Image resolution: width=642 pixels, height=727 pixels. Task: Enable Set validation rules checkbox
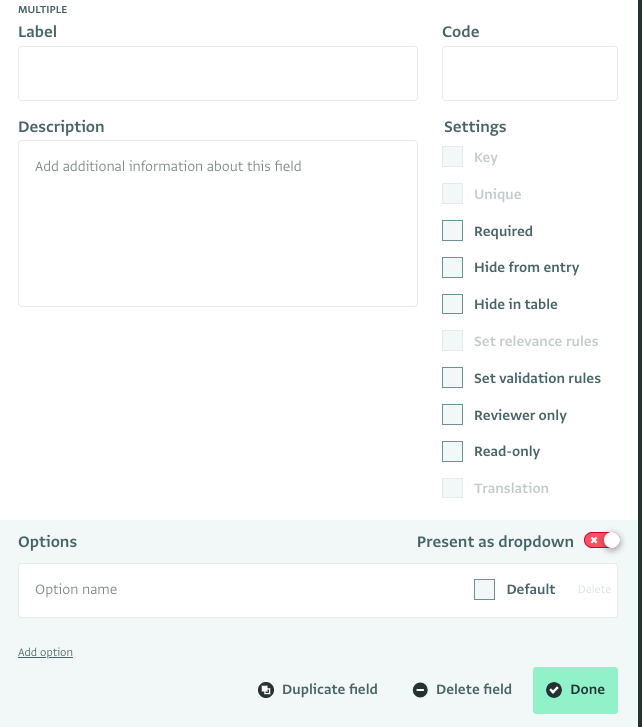click(x=453, y=378)
